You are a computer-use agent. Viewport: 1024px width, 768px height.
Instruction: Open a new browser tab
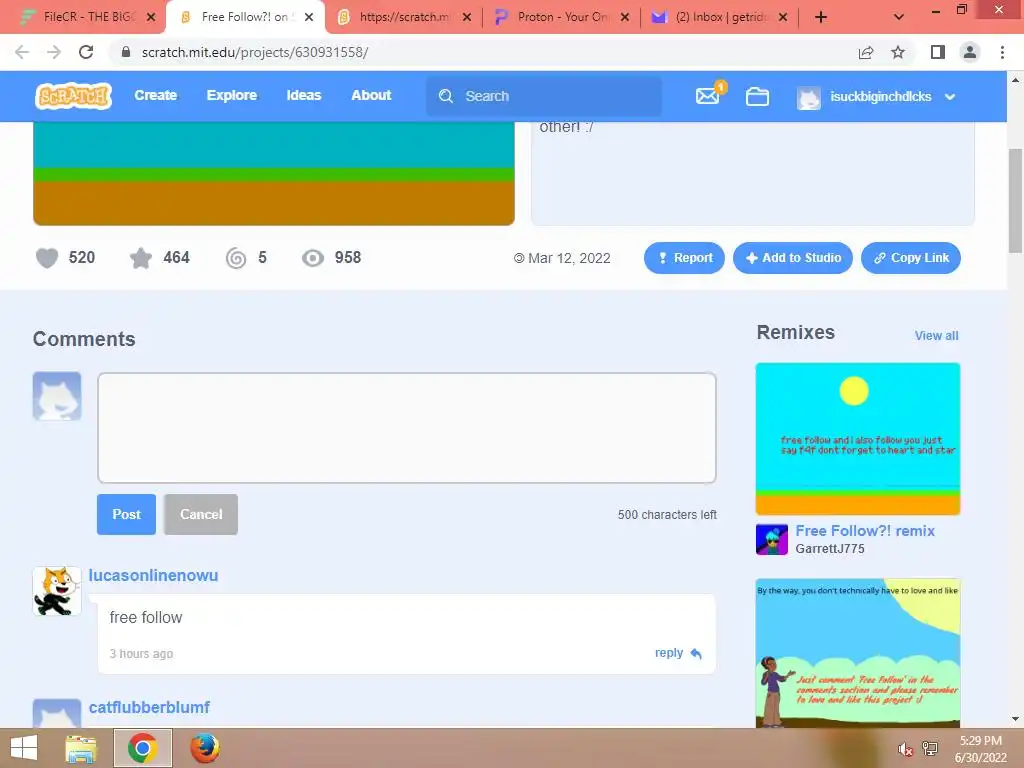coord(821,17)
